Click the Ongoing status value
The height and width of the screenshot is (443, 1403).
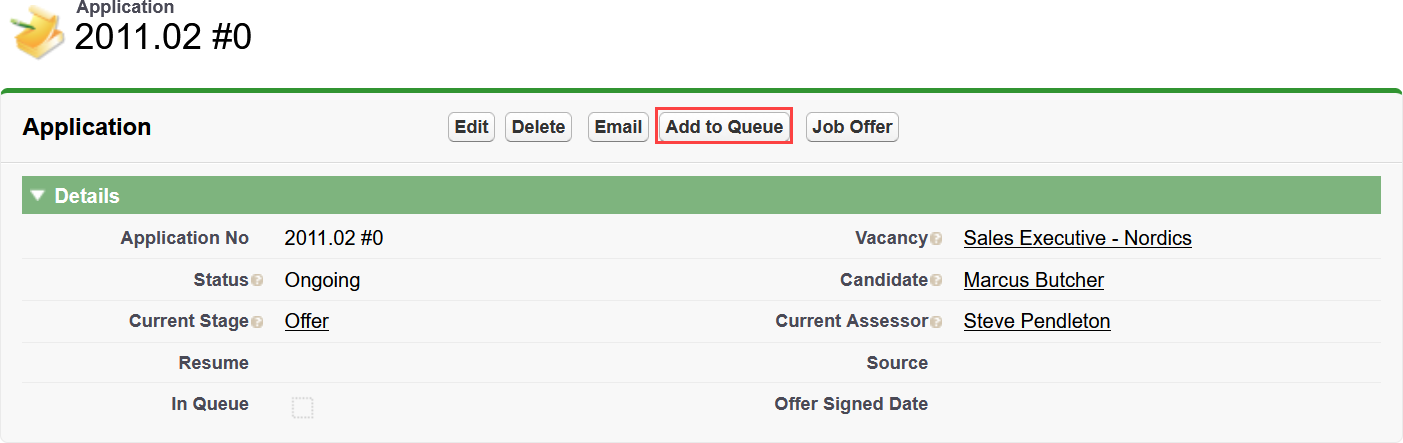pos(322,280)
